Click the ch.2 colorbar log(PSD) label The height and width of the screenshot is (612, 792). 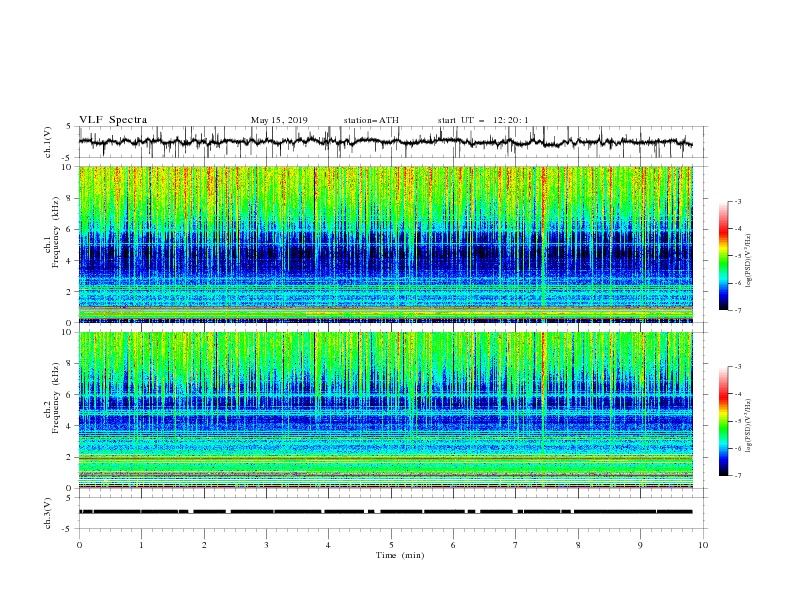(x=750, y=426)
